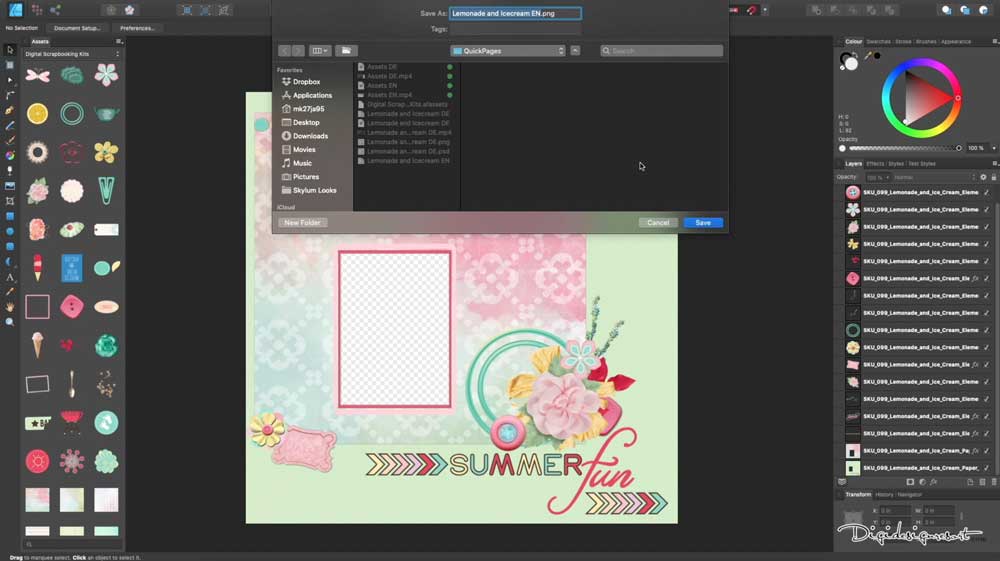This screenshot has height=561, width=1000.
Task: Adjust the colour Opacity slider
Action: point(904,148)
